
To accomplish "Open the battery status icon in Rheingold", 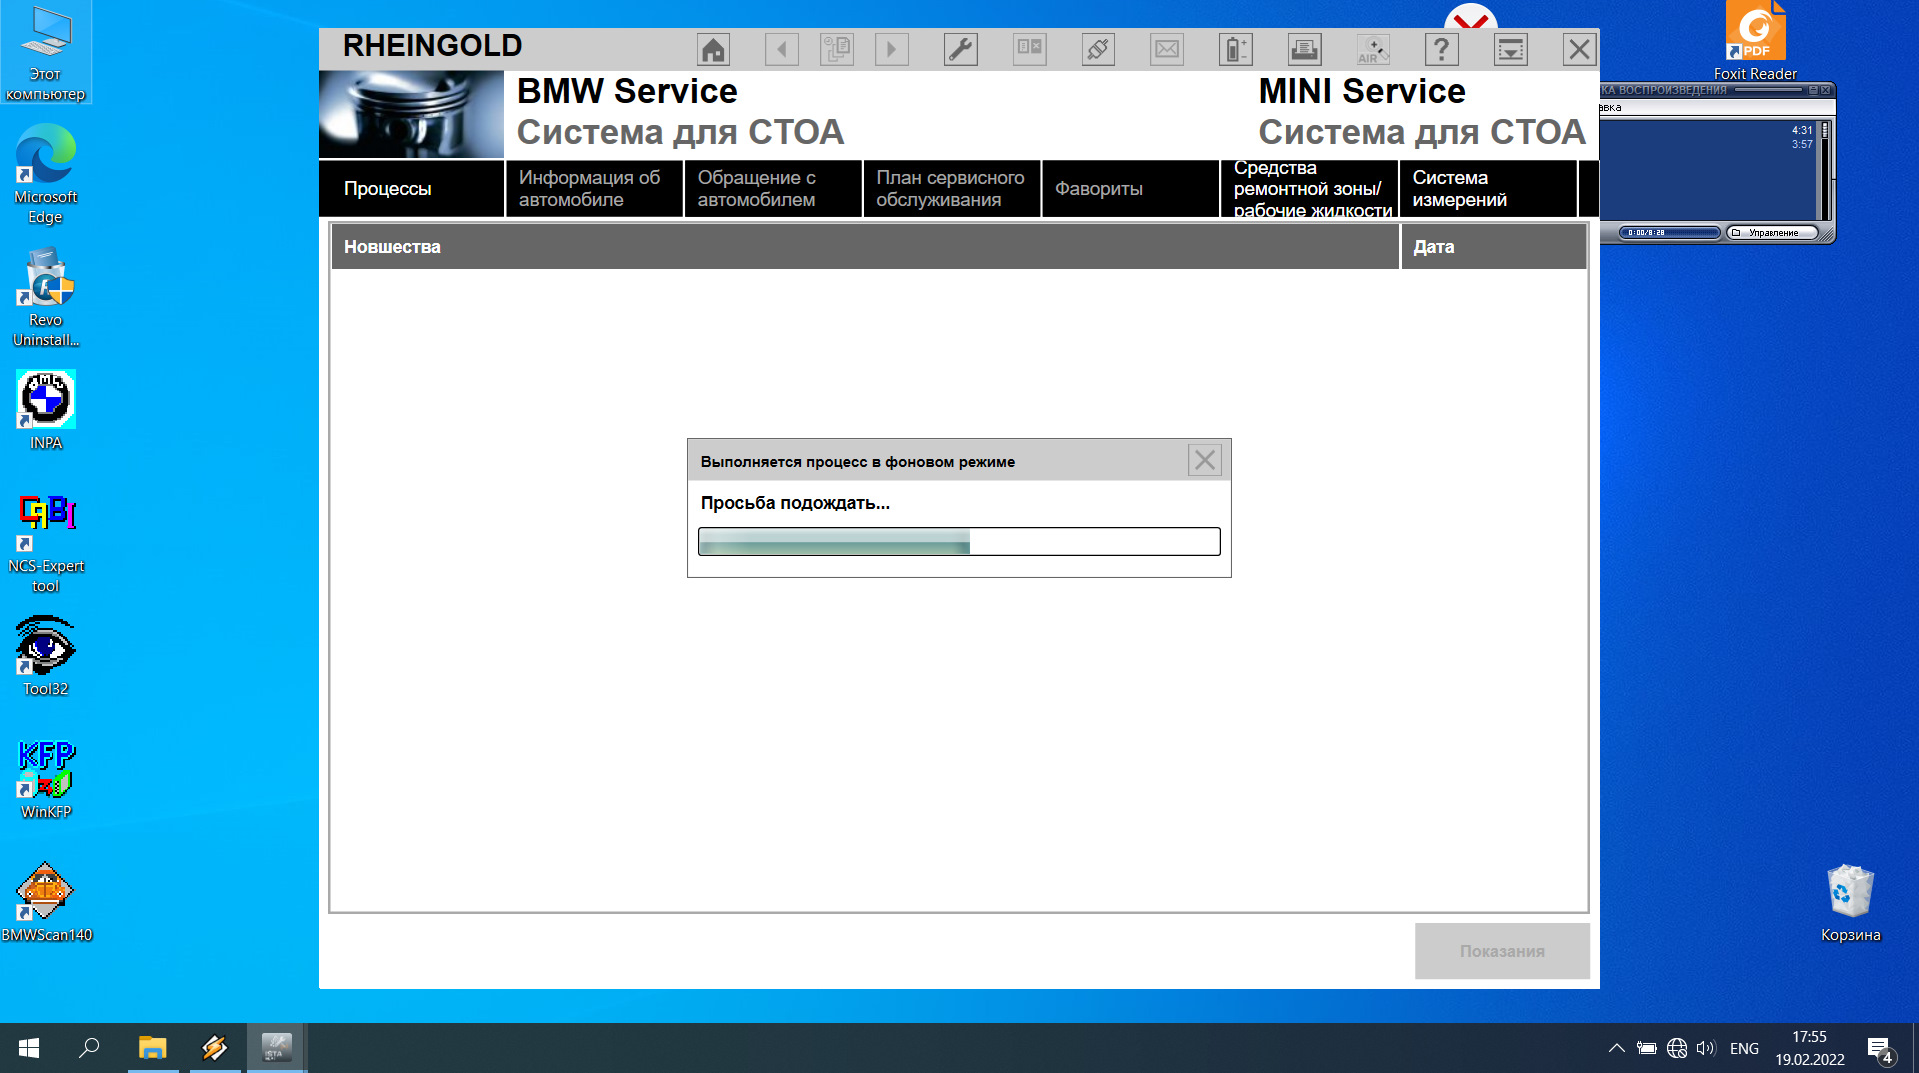I will point(1236,49).
